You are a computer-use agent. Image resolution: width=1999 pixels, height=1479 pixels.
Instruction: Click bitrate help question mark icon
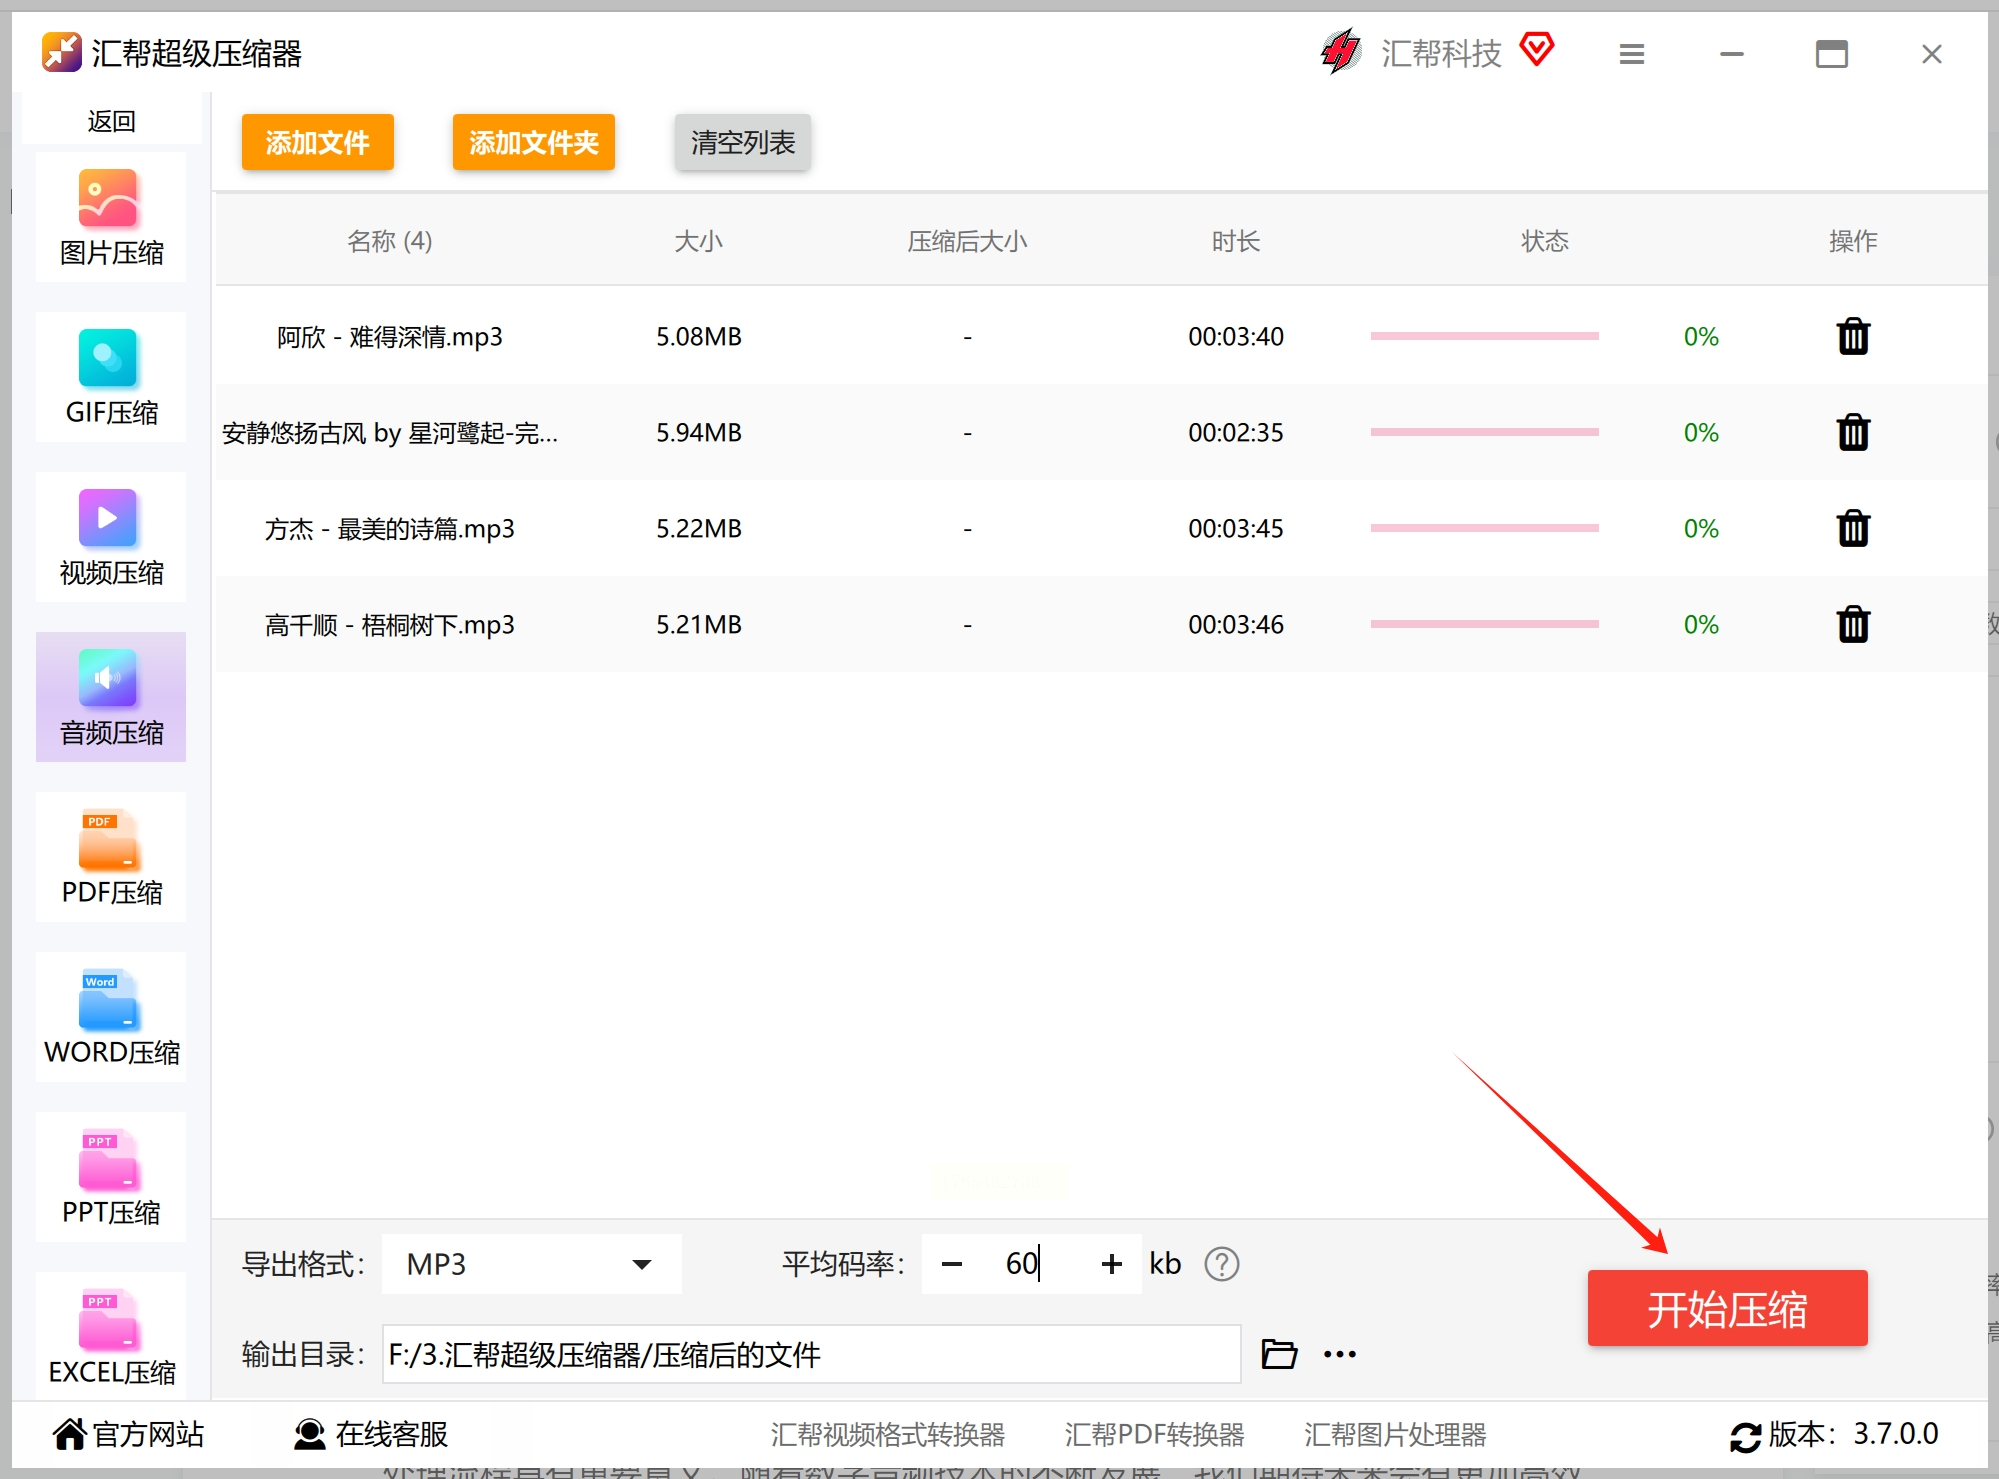click(x=1221, y=1264)
